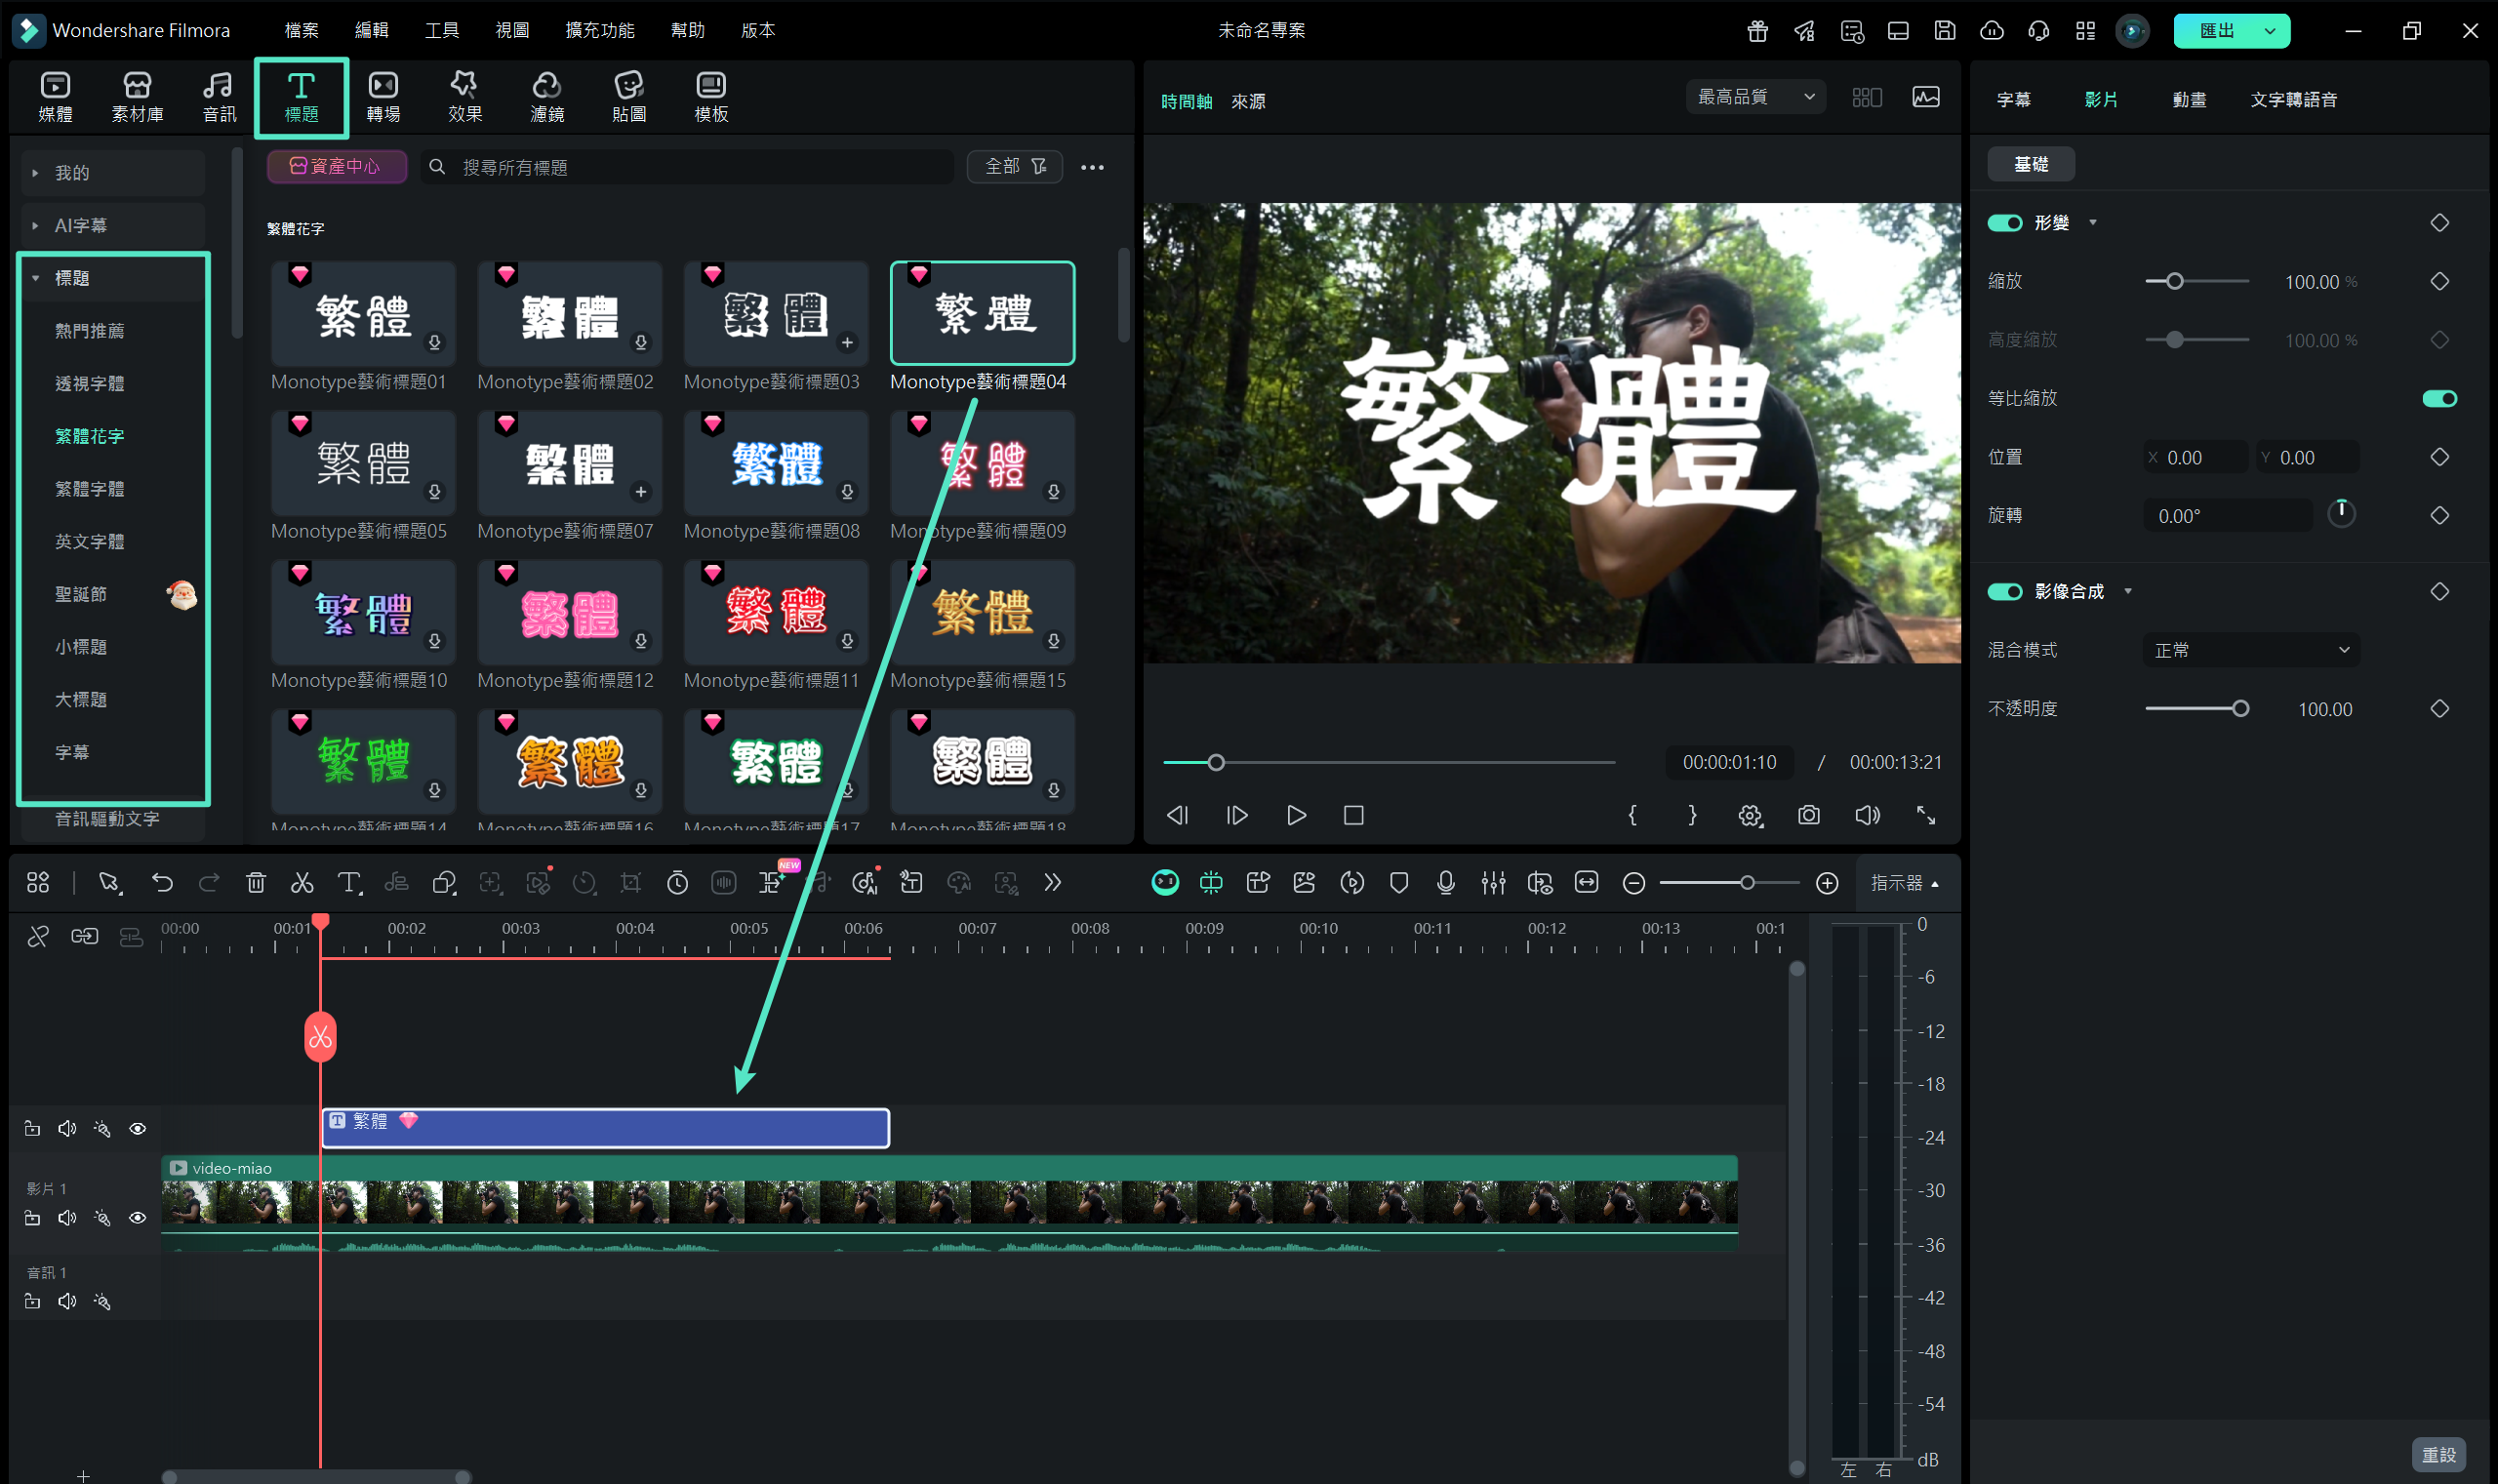Click the Snapshot camera icon under the preview
The image size is (2498, 1484).
tap(1808, 815)
